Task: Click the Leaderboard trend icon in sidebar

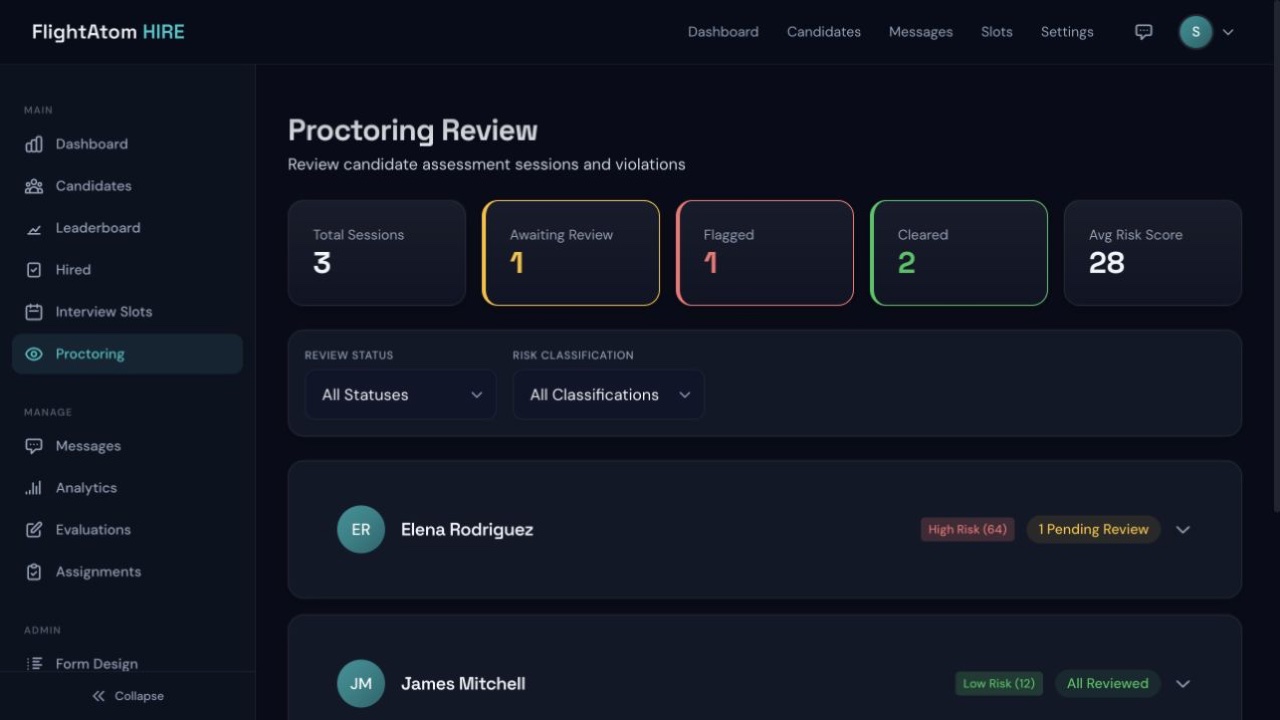Action: point(34,228)
